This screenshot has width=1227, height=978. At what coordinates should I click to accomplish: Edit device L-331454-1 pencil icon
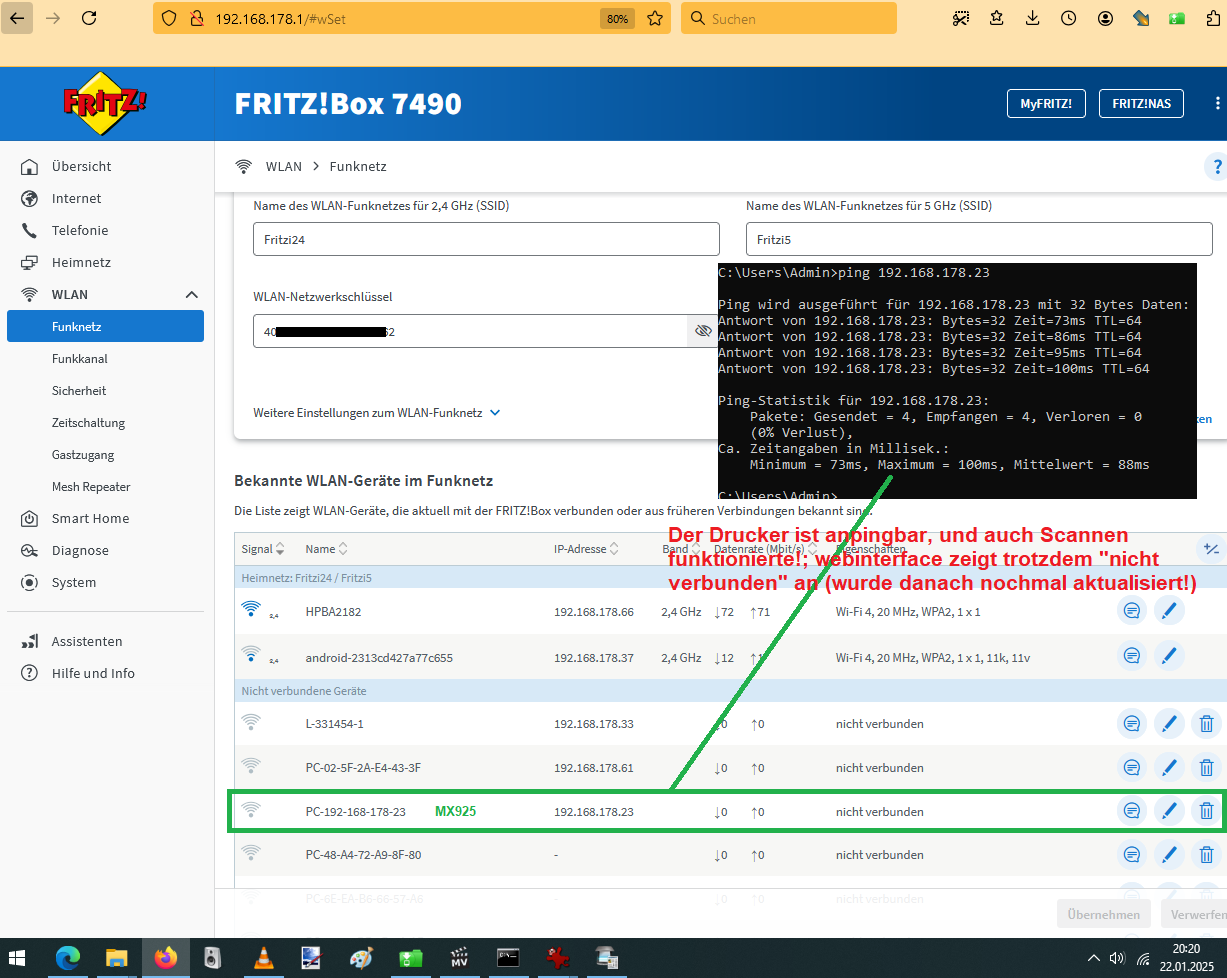pyautogui.click(x=1168, y=724)
